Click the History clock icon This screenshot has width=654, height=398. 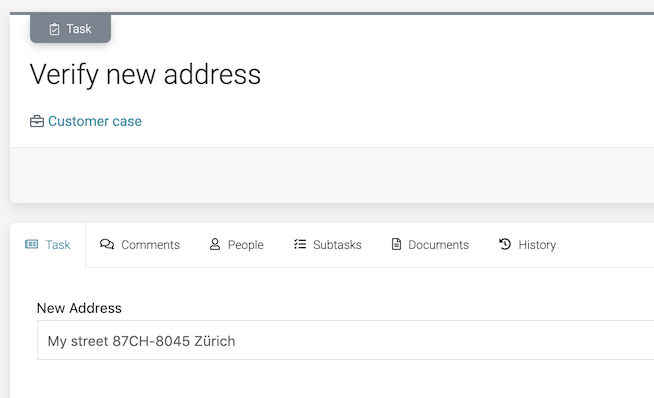pyautogui.click(x=505, y=244)
